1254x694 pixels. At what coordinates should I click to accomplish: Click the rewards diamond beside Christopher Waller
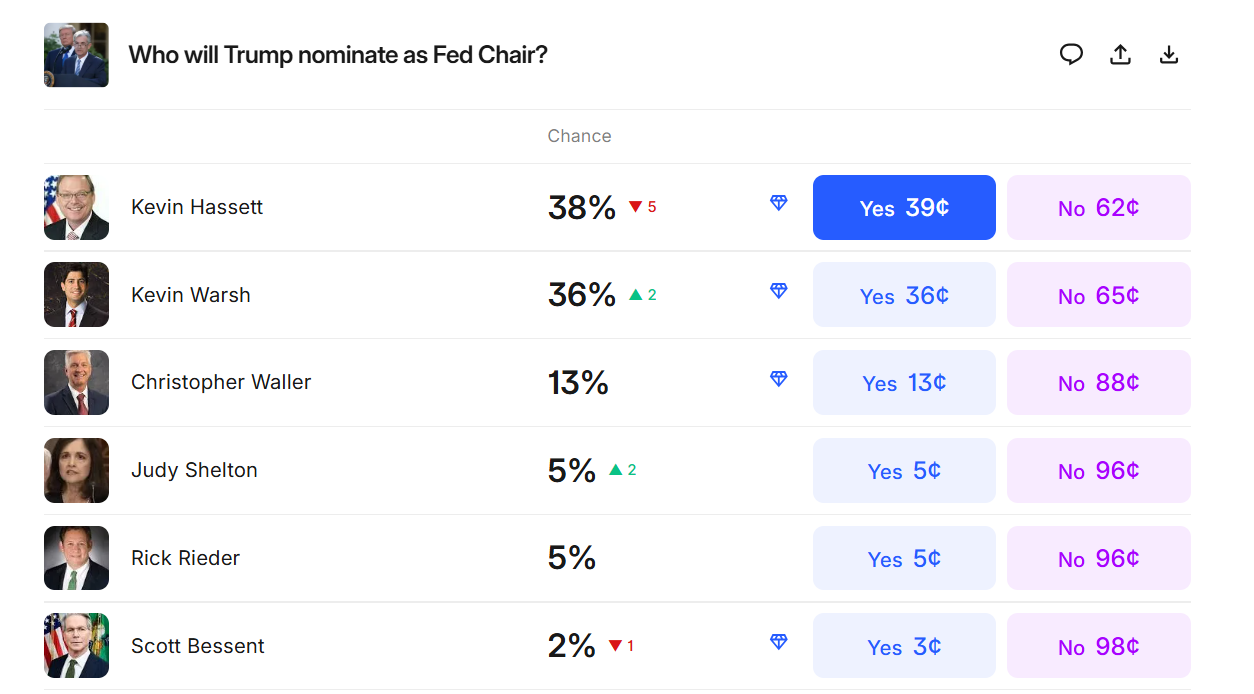(778, 379)
